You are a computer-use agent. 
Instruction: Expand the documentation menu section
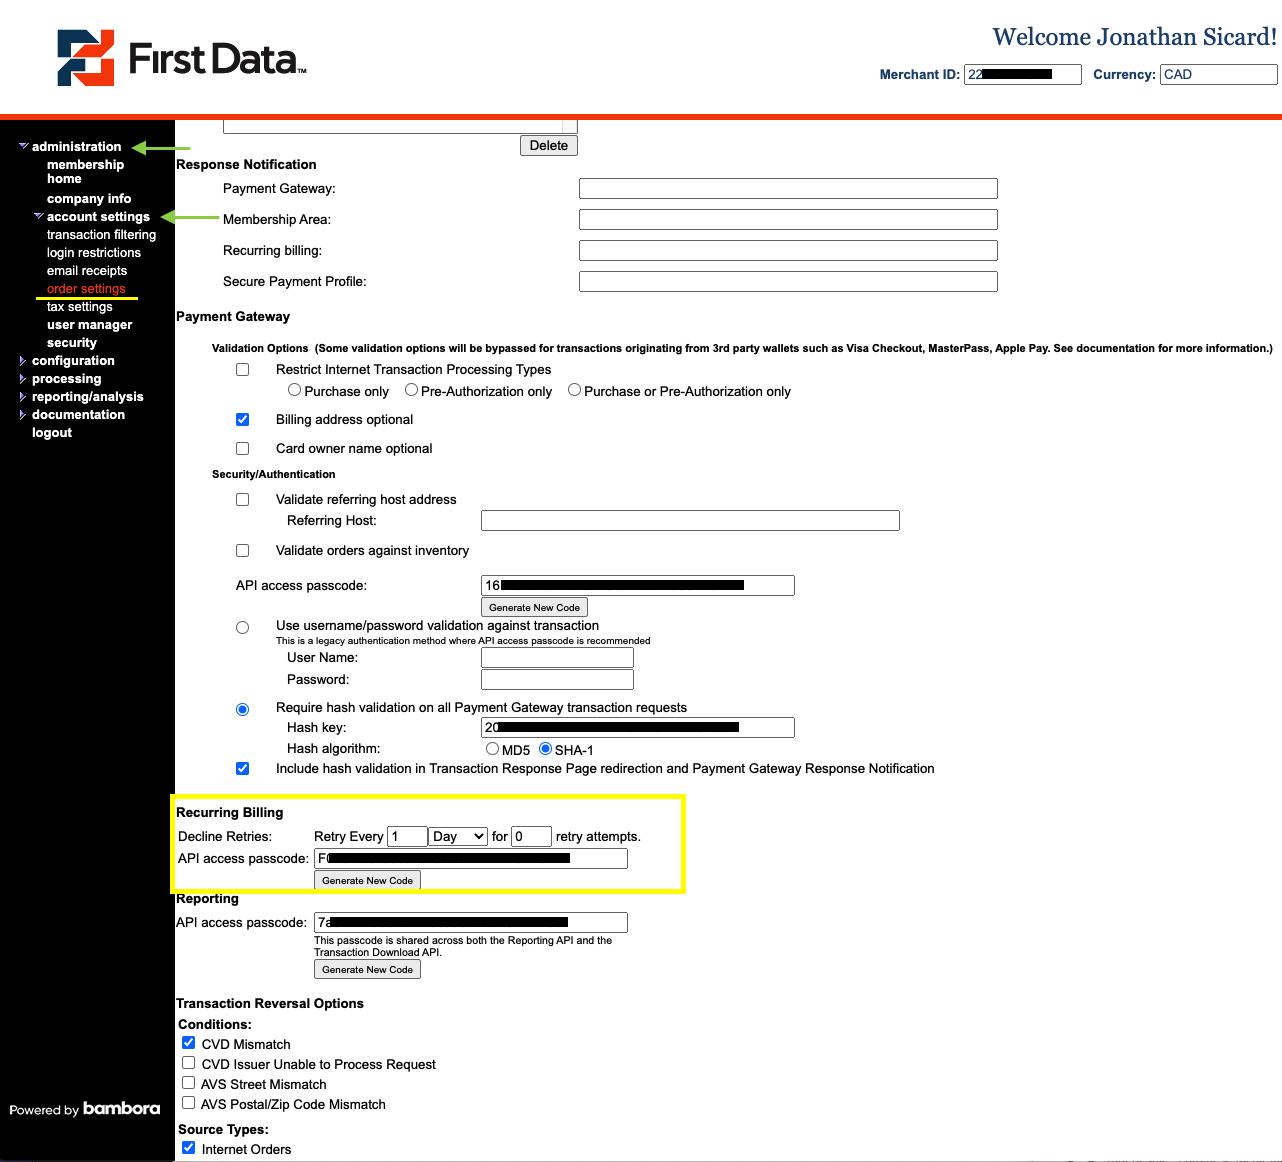(23, 415)
